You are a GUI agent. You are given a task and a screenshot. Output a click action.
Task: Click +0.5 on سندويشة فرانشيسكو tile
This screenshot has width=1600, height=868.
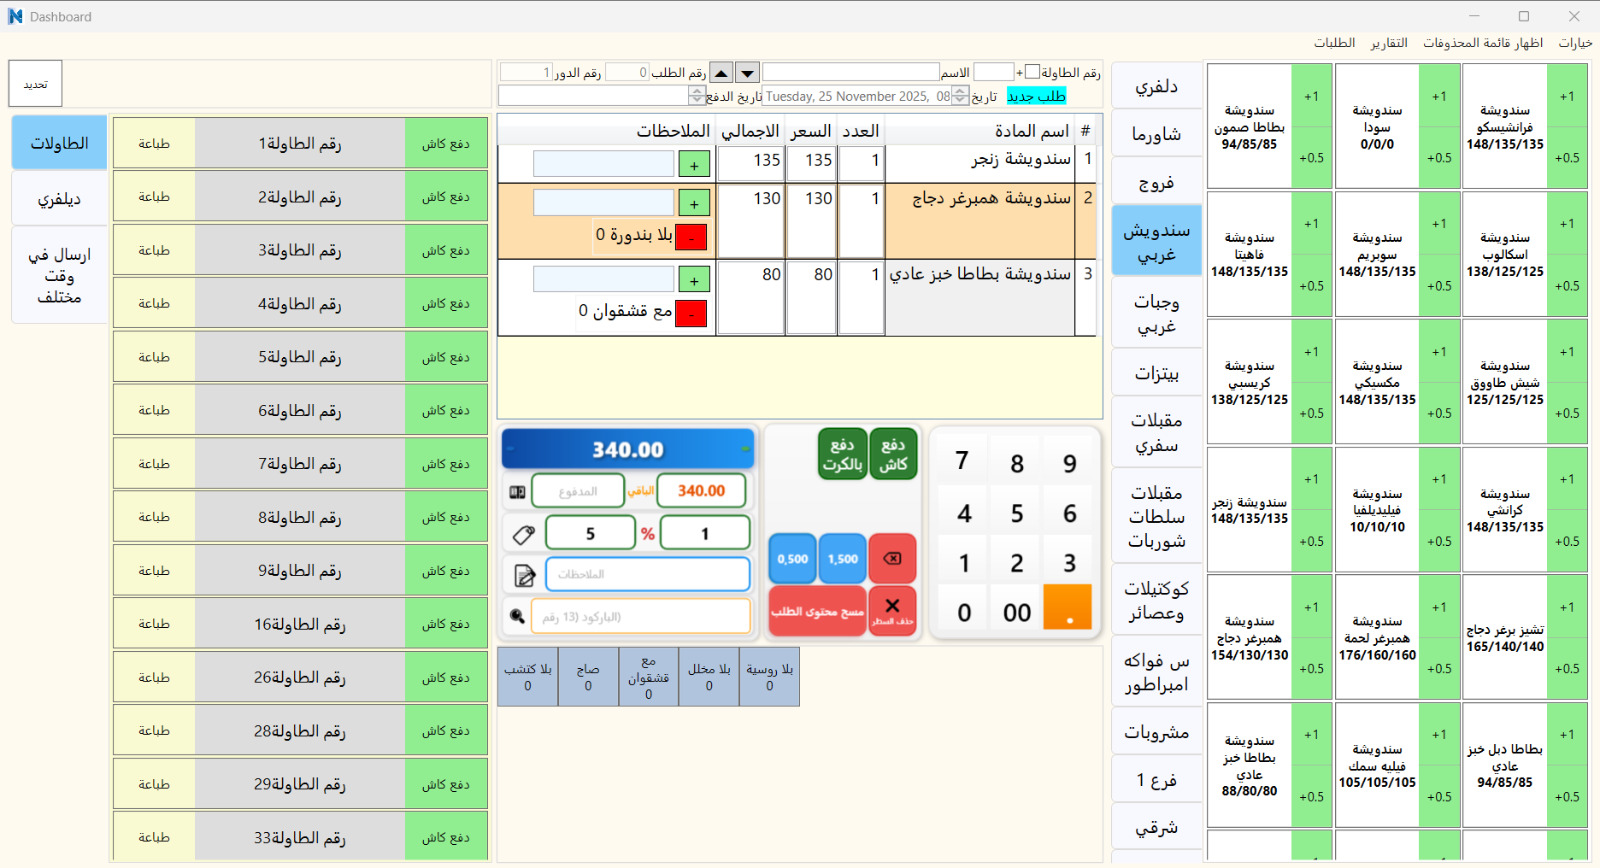(1567, 158)
